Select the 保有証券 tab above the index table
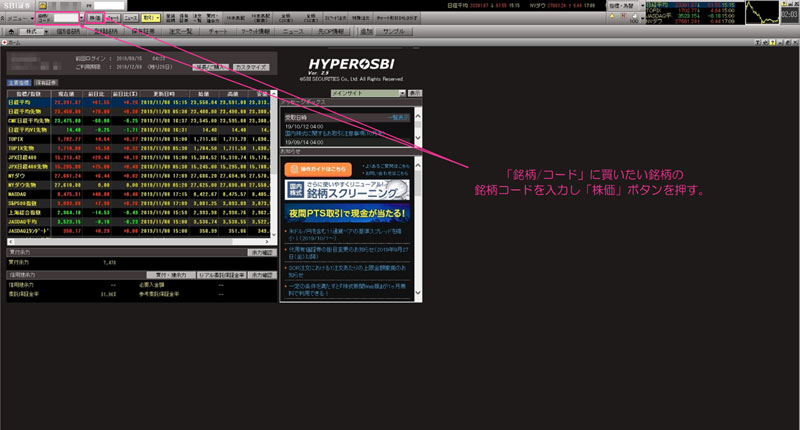The width and height of the screenshot is (800, 430). (x=46, y=83)
